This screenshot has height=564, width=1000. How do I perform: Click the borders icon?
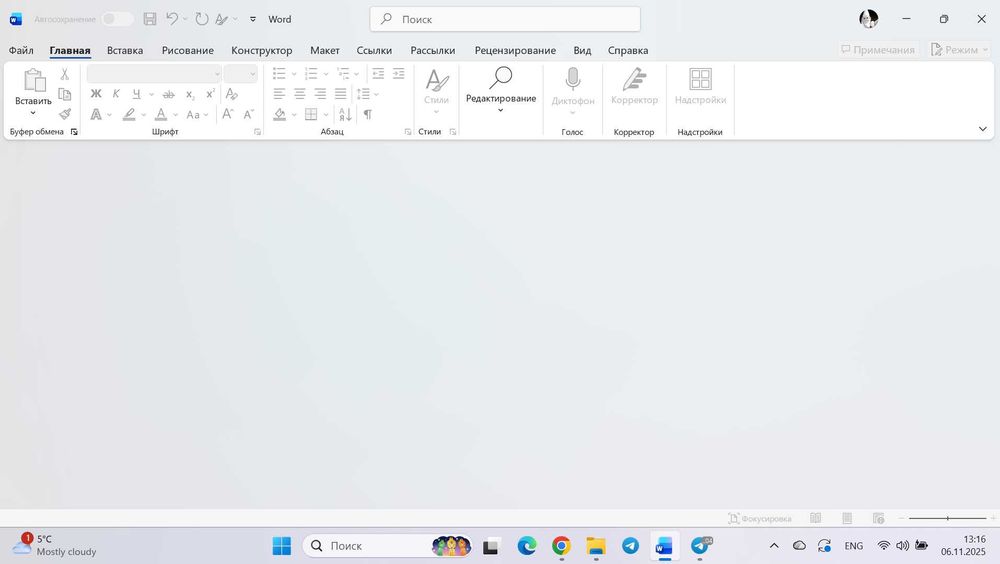click(311, 114)
